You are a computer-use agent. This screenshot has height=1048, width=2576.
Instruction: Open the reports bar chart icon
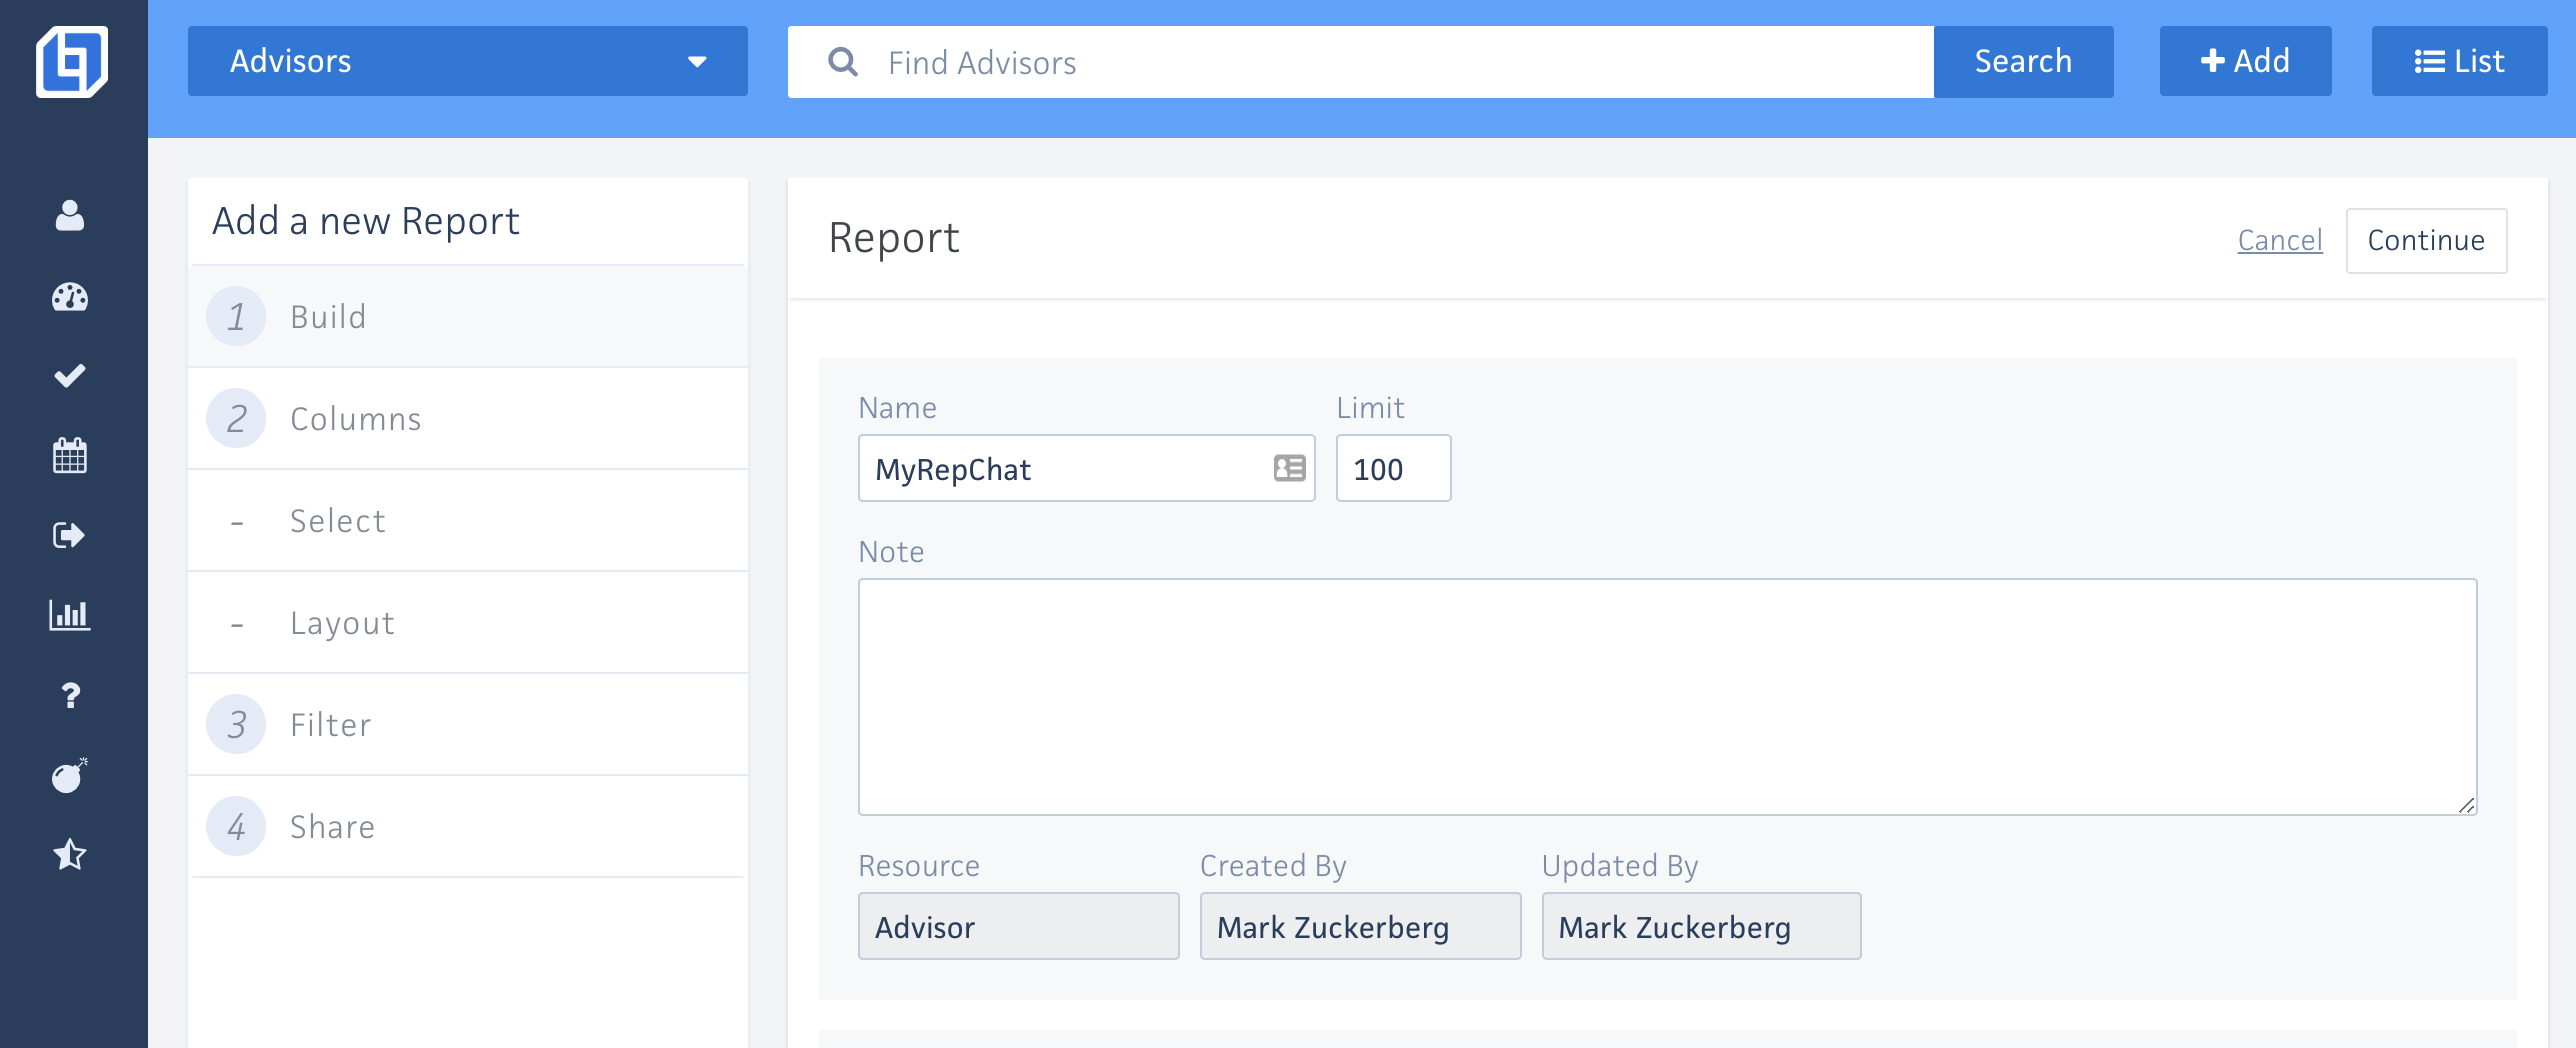70,615
